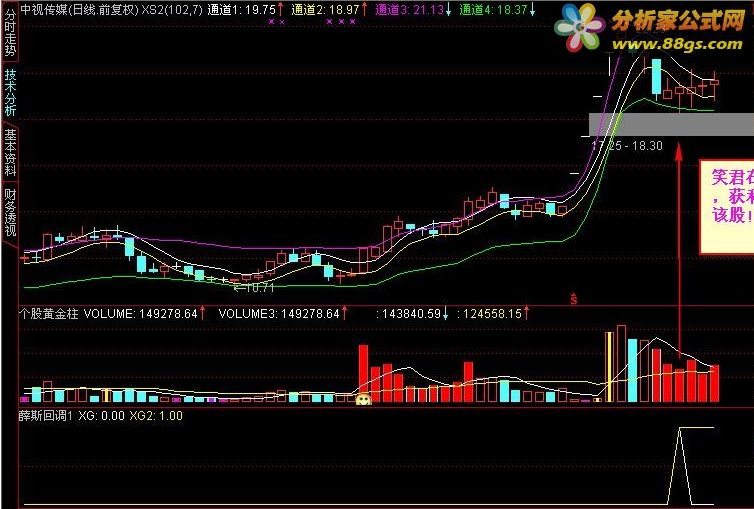Click the smiley face marker in volume panel
This screenshot has width=754, height=509.
[x=364, y=399]
